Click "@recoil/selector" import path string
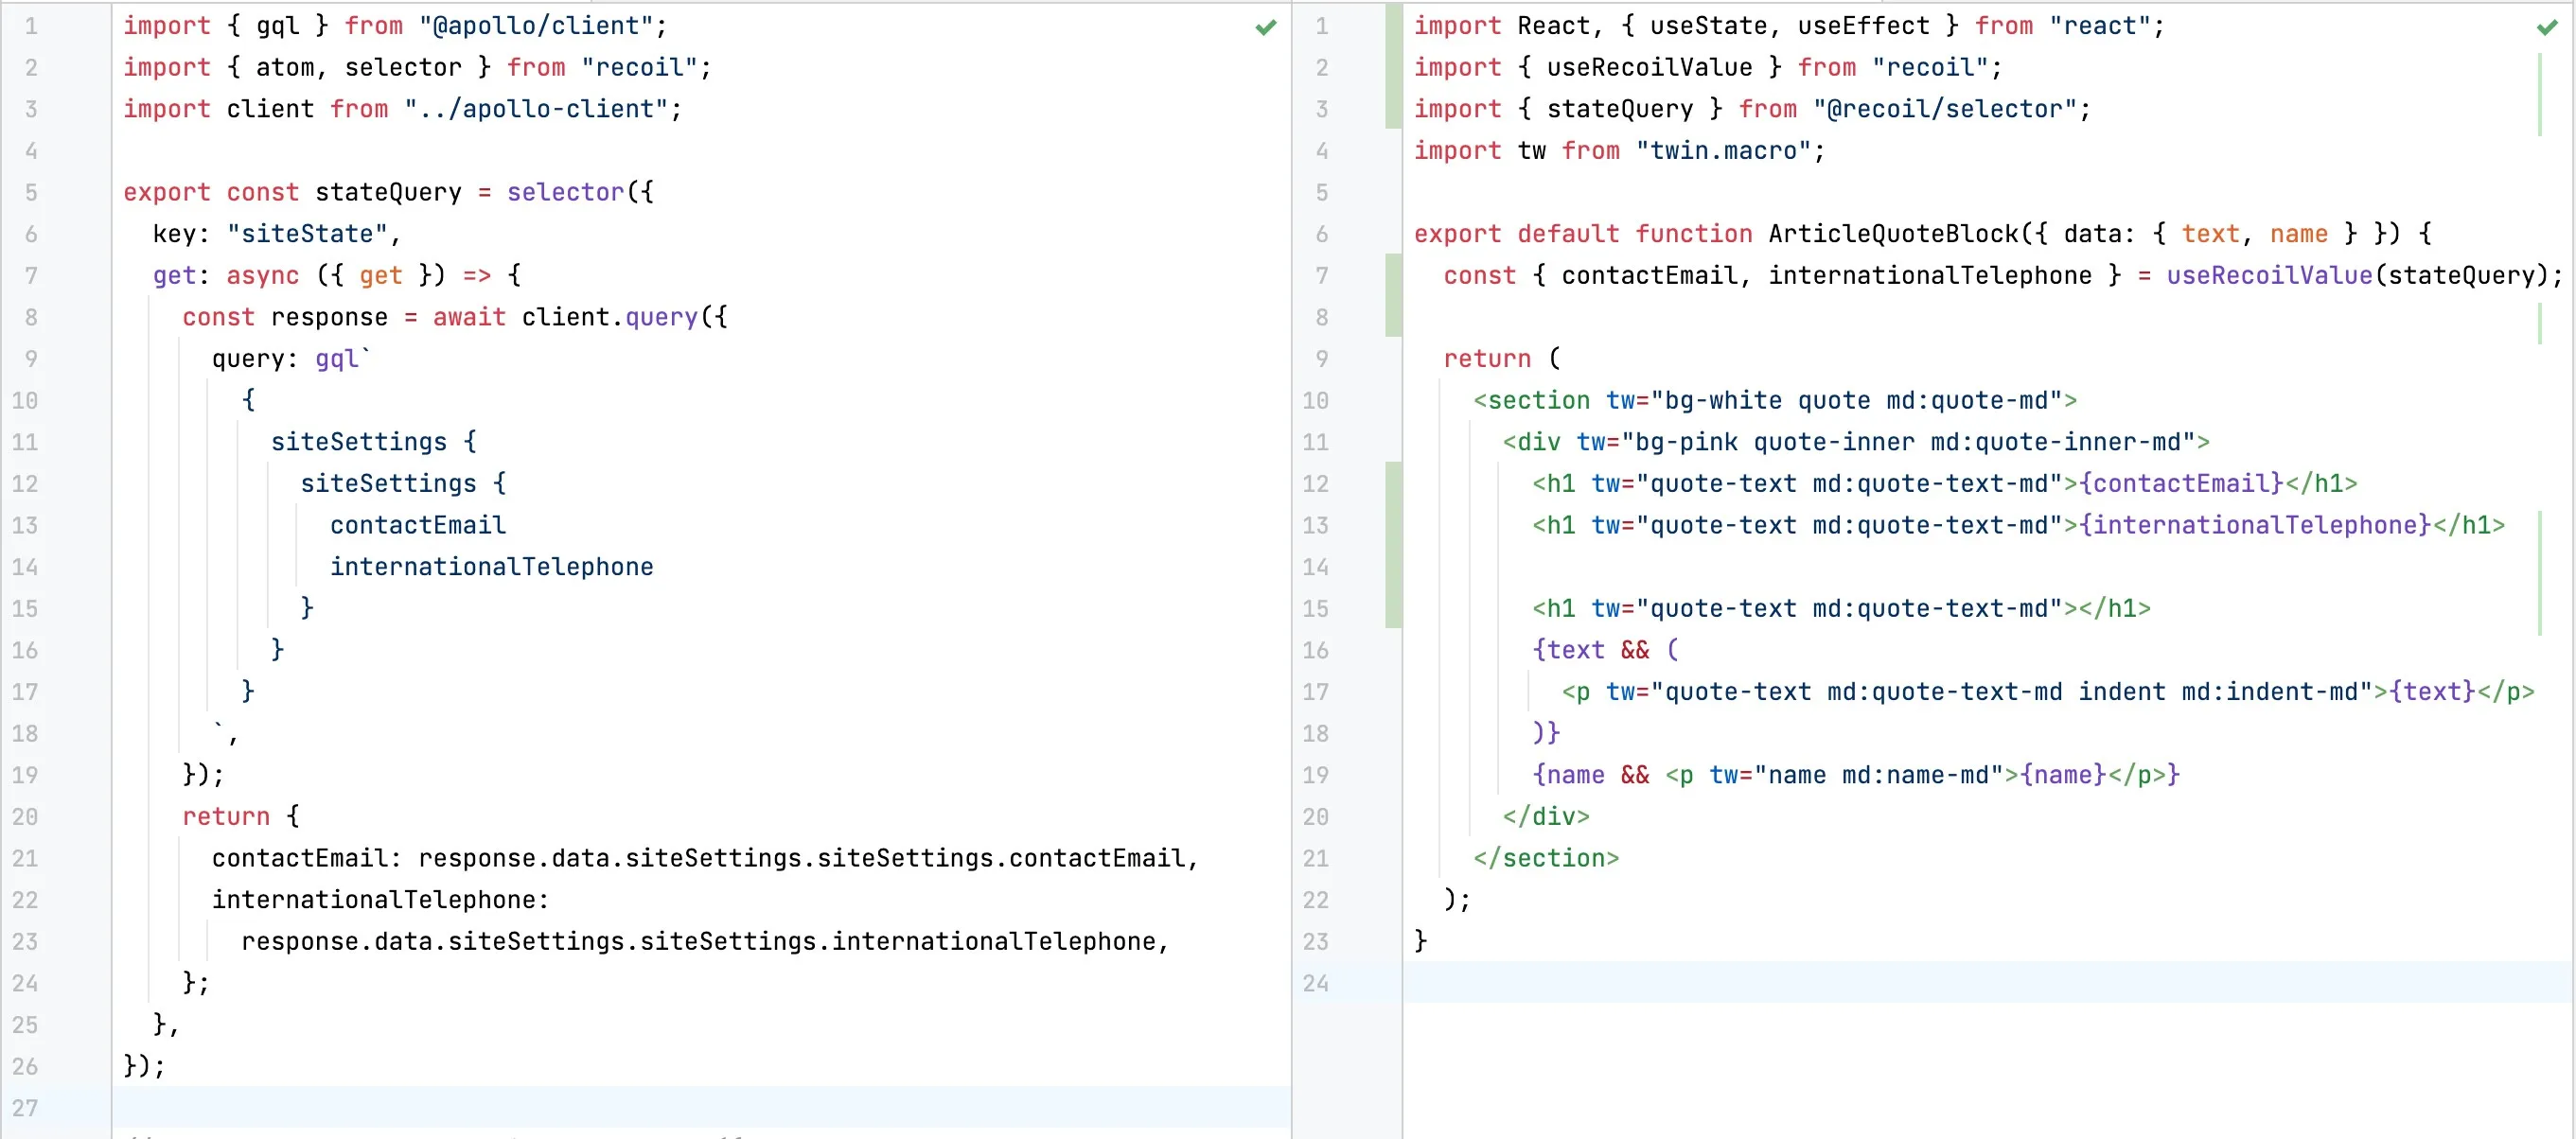 [x=1944, y=109]
